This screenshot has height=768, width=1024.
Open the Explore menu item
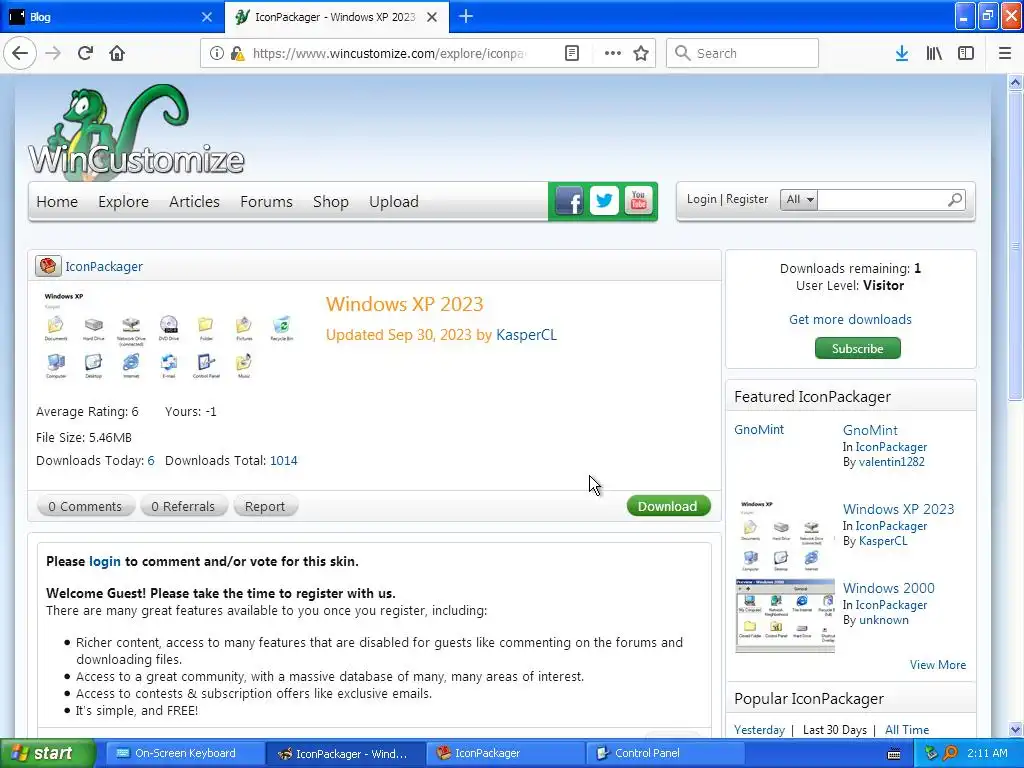click(123, 201)
